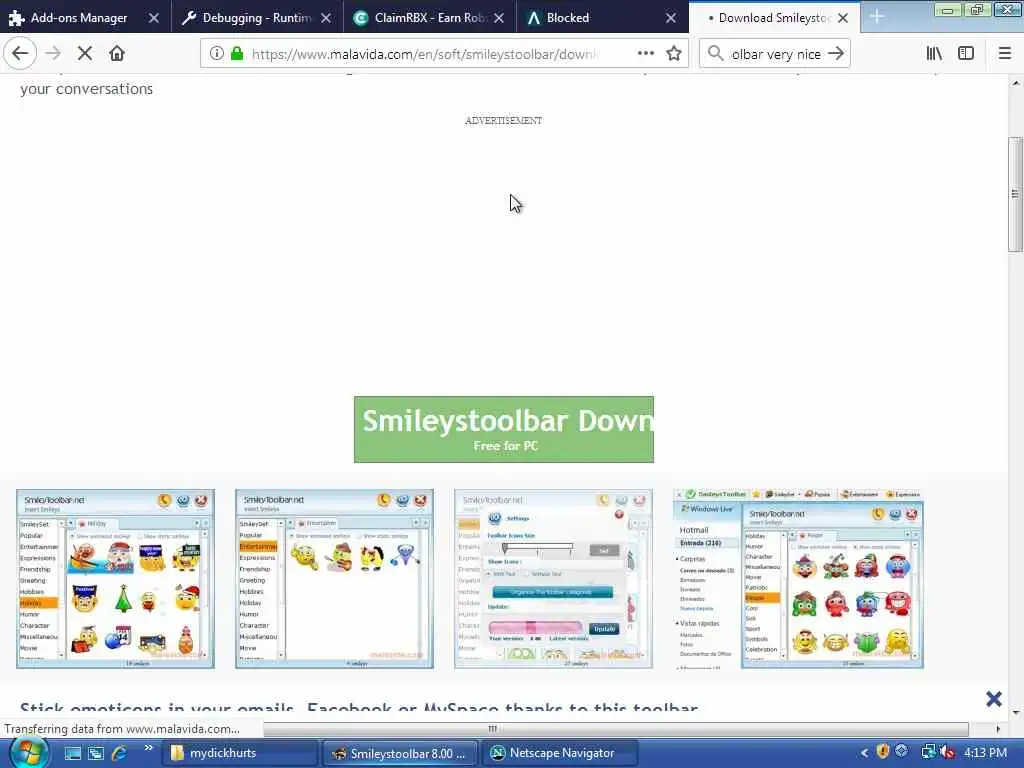The image size is (1024, 768).
Task: Open page actions three-dot menu
Action: [x=646, y=54]
